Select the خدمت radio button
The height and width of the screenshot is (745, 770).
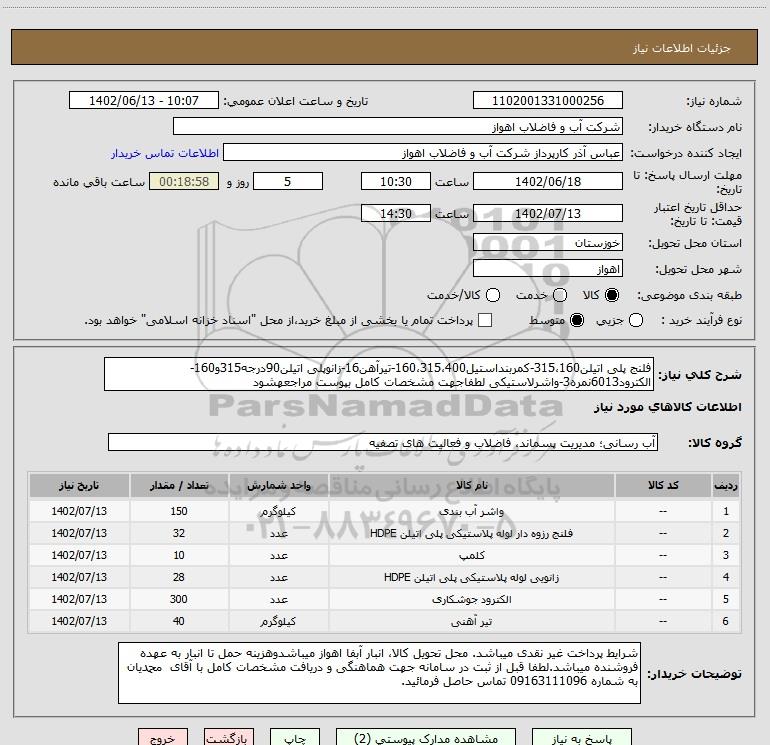pyautogui.click(x=560, y=295)
